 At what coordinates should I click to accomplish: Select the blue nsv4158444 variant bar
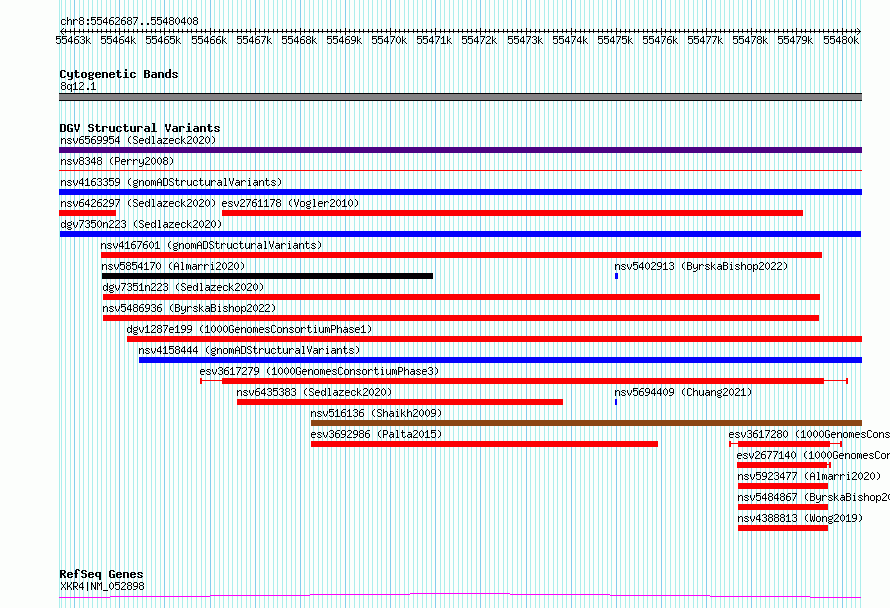(501, 360)
